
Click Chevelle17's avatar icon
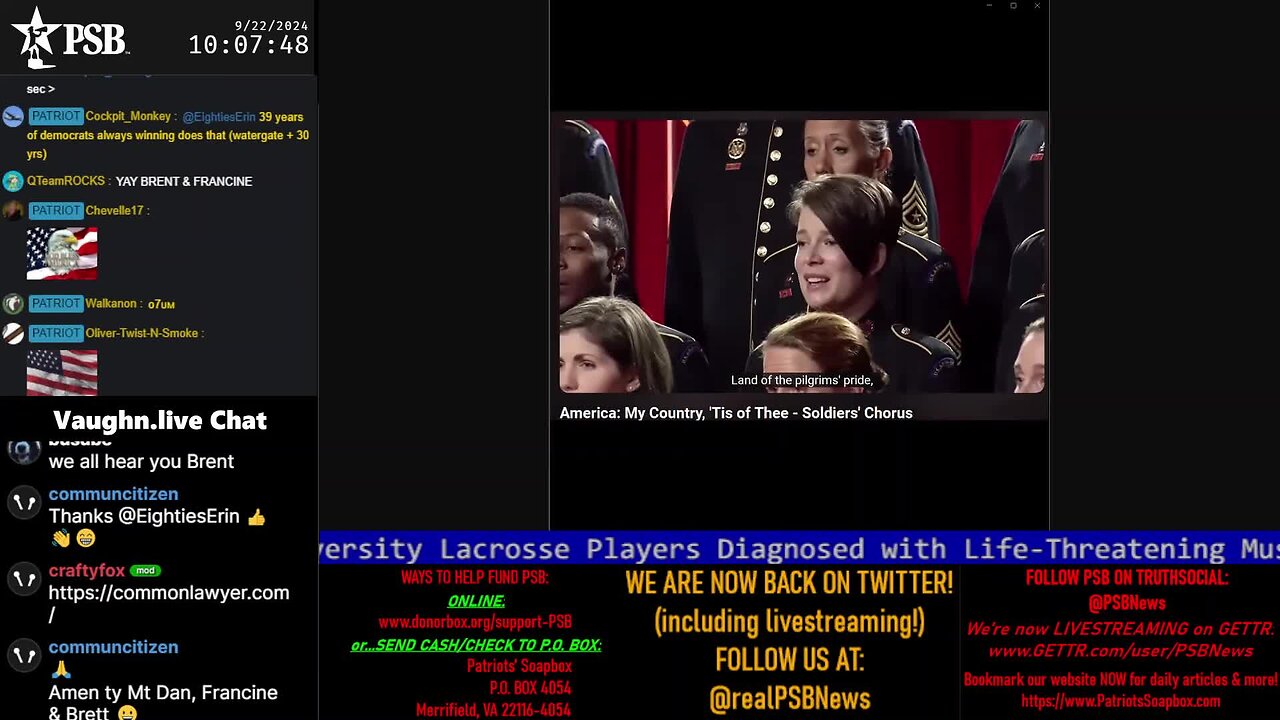pos(13,211)
